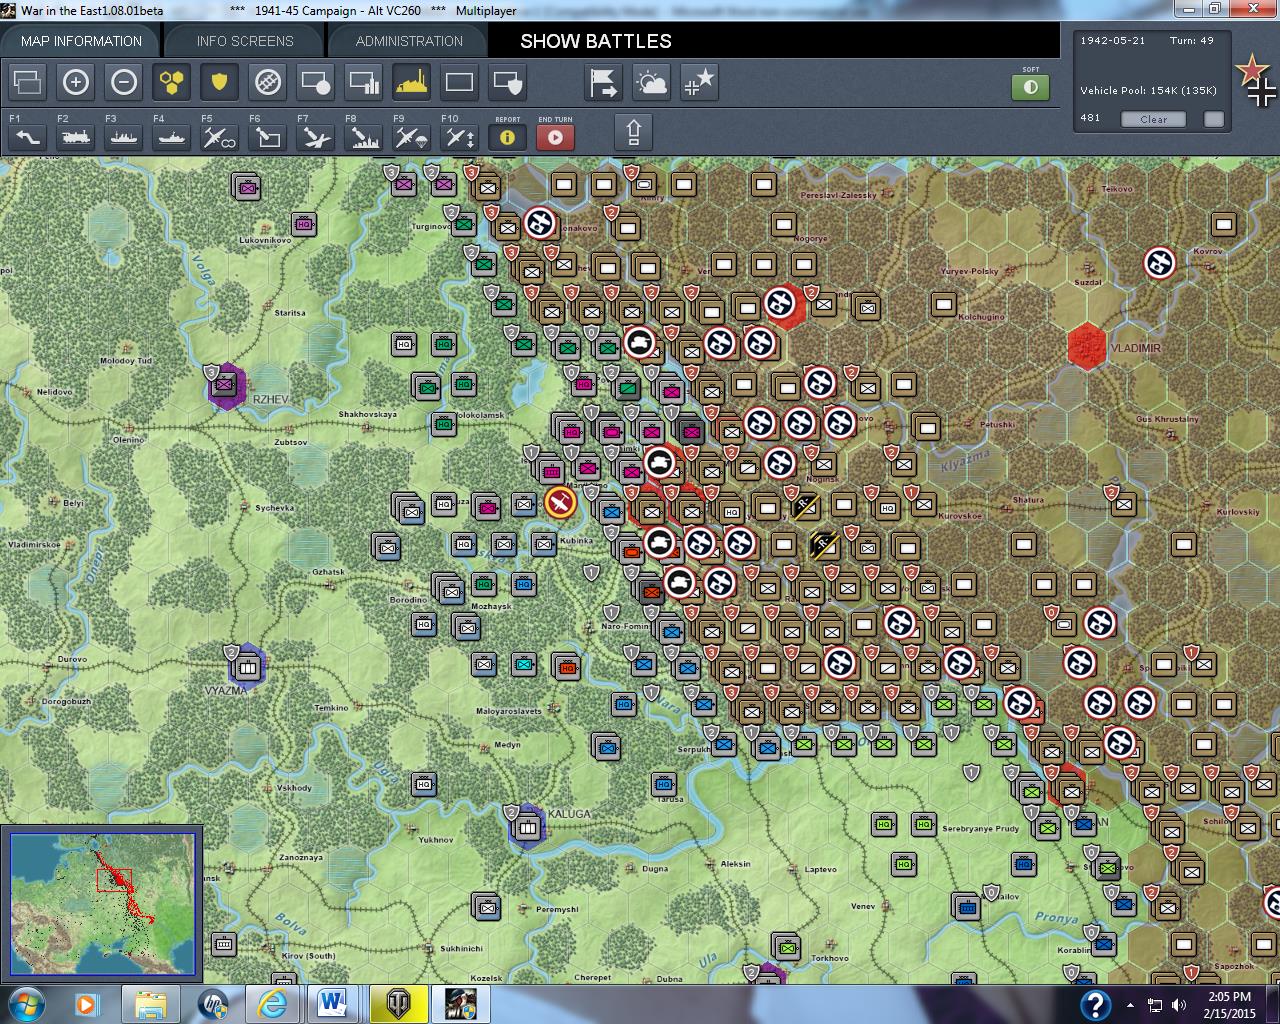Open the weather cloud and sun icon
The width and height of the screenshot is (1280, 1024).
(652, 82)
